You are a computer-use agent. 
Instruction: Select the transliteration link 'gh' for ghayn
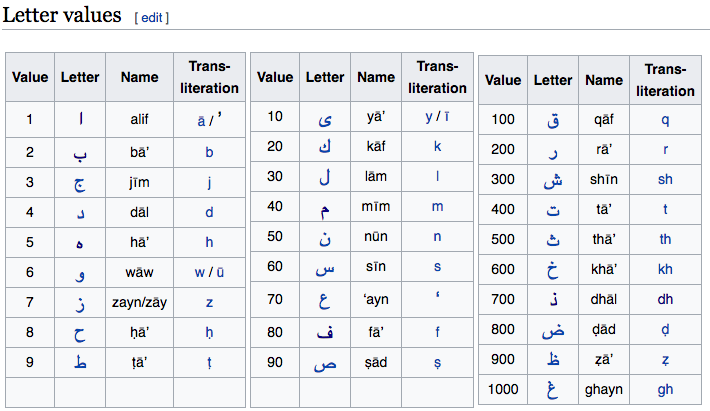click(x=665, y=389)
